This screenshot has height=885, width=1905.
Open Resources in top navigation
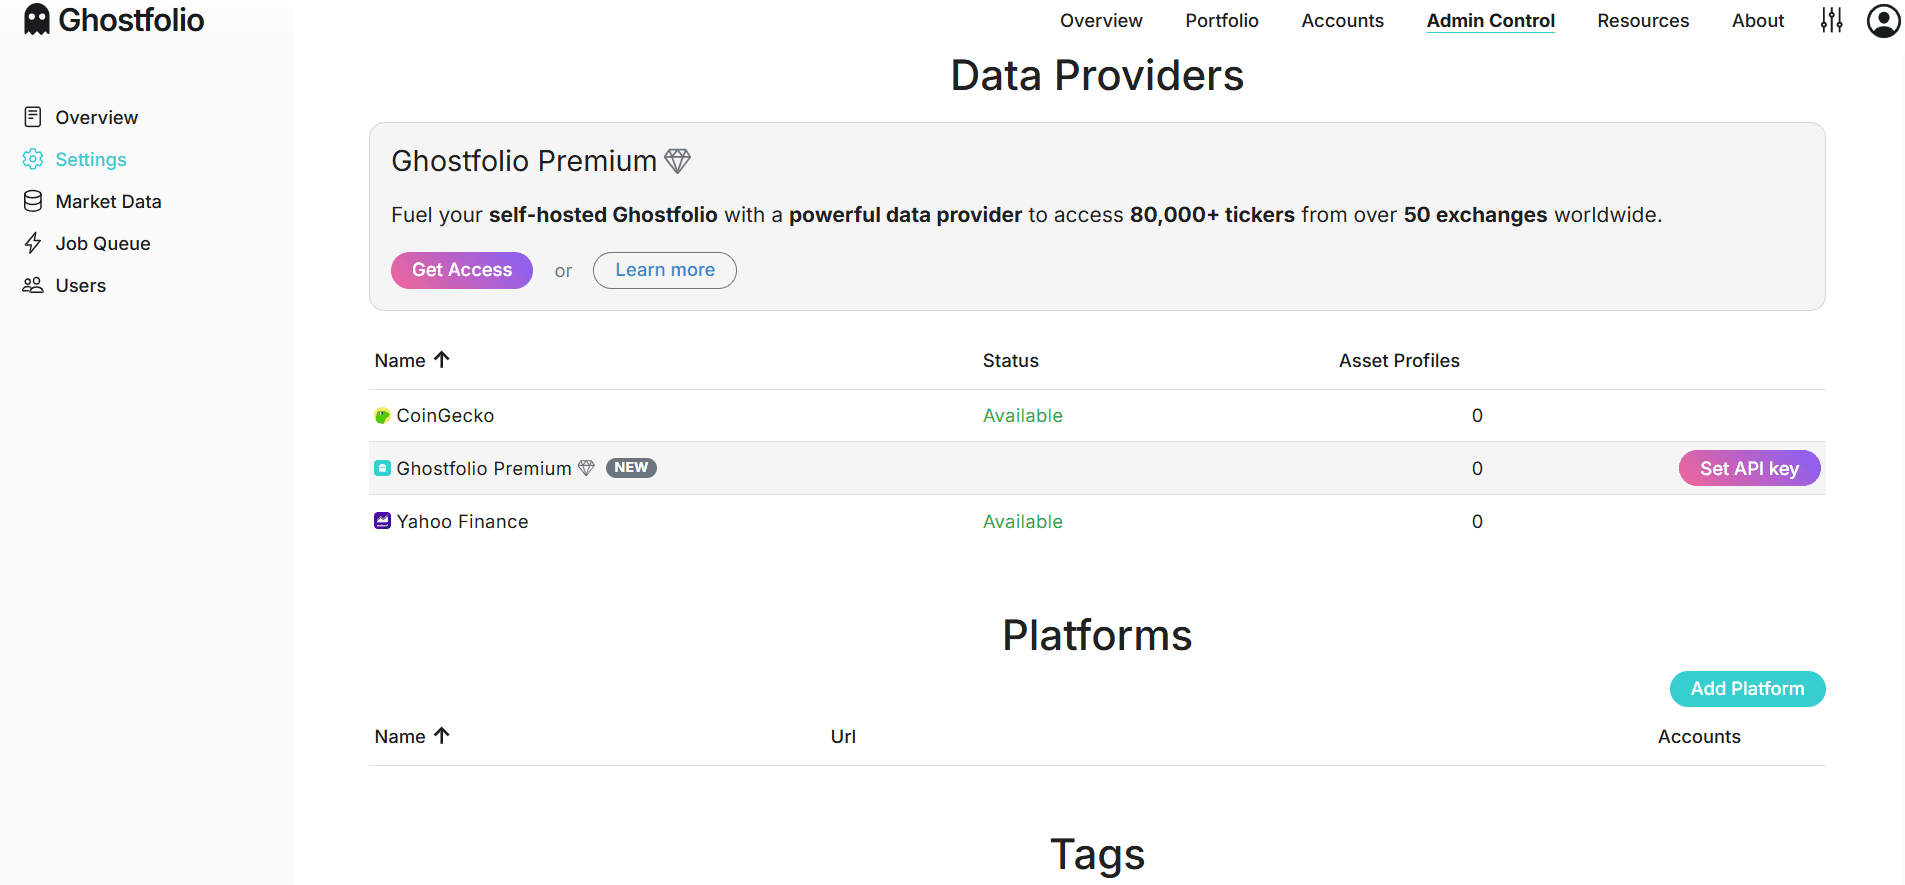[1643, 21]
